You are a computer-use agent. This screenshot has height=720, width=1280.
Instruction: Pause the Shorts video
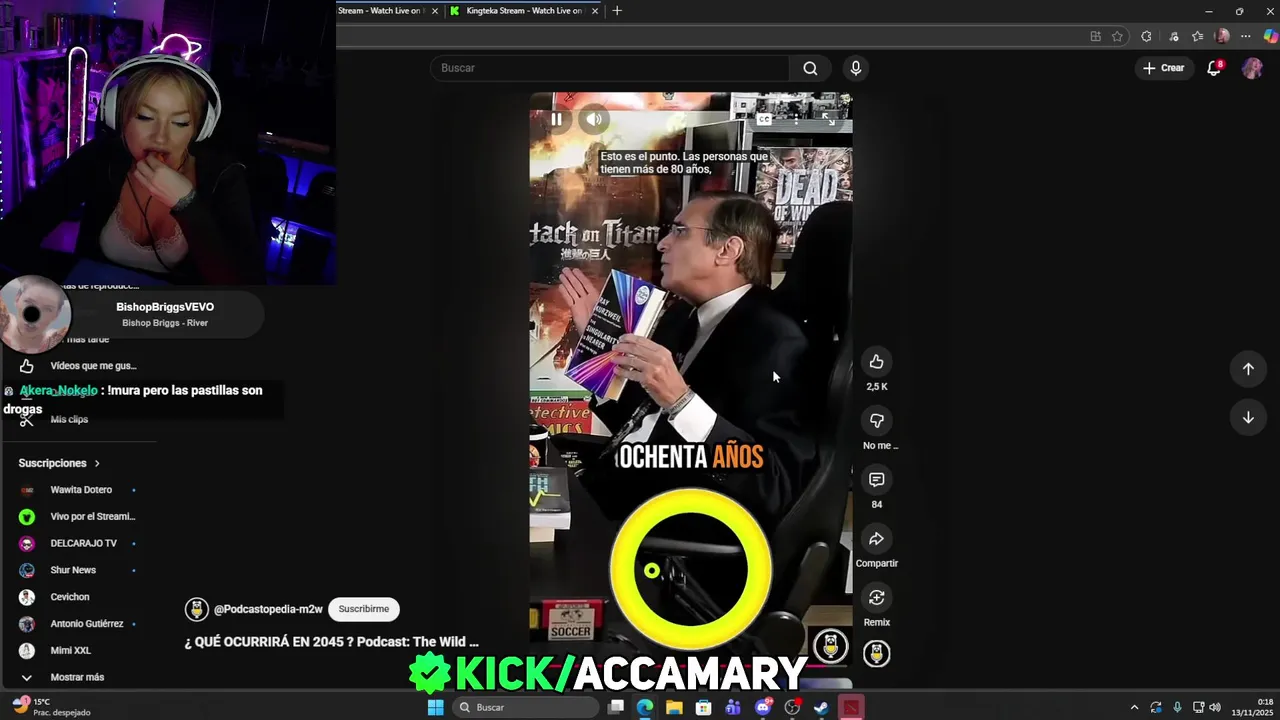(x=556, y=119)
